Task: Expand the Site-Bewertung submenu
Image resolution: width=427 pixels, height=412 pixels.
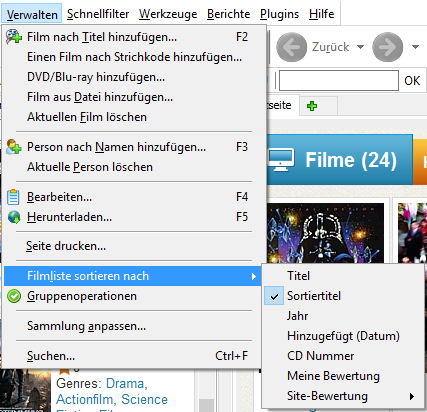Action: (x=343, y=396)
